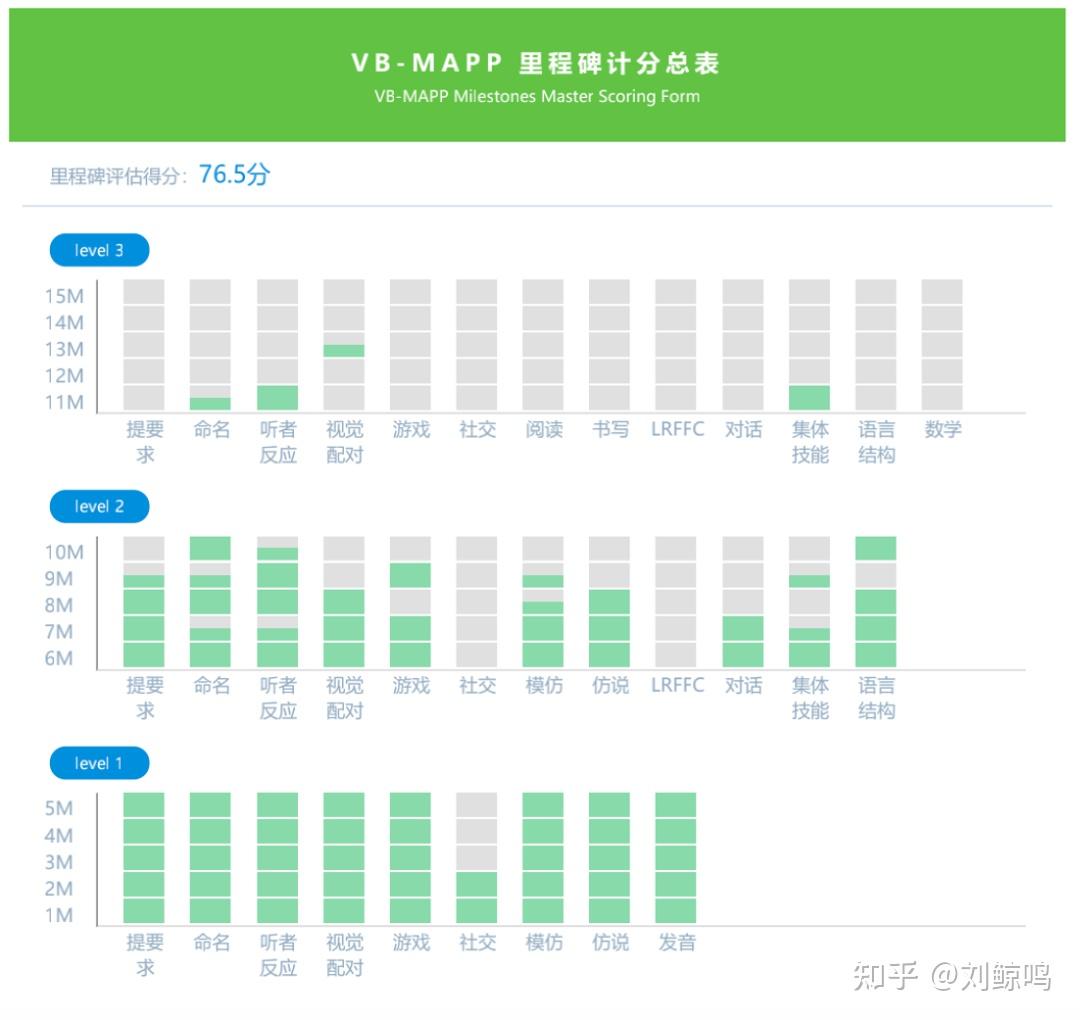Click the VB-MAPP 里程碑计分总表 title

pos(540,62)
